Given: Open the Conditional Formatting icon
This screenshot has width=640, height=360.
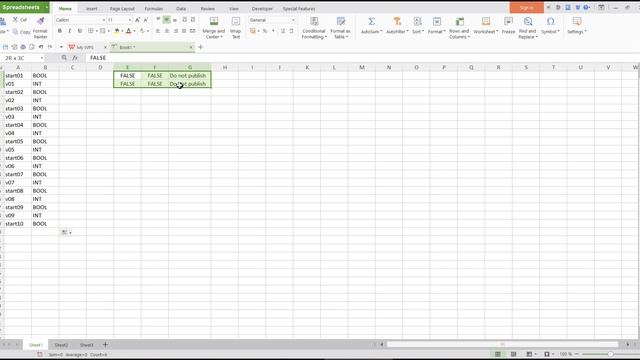Looking at the screenshot, I should [x=314, y=22].
